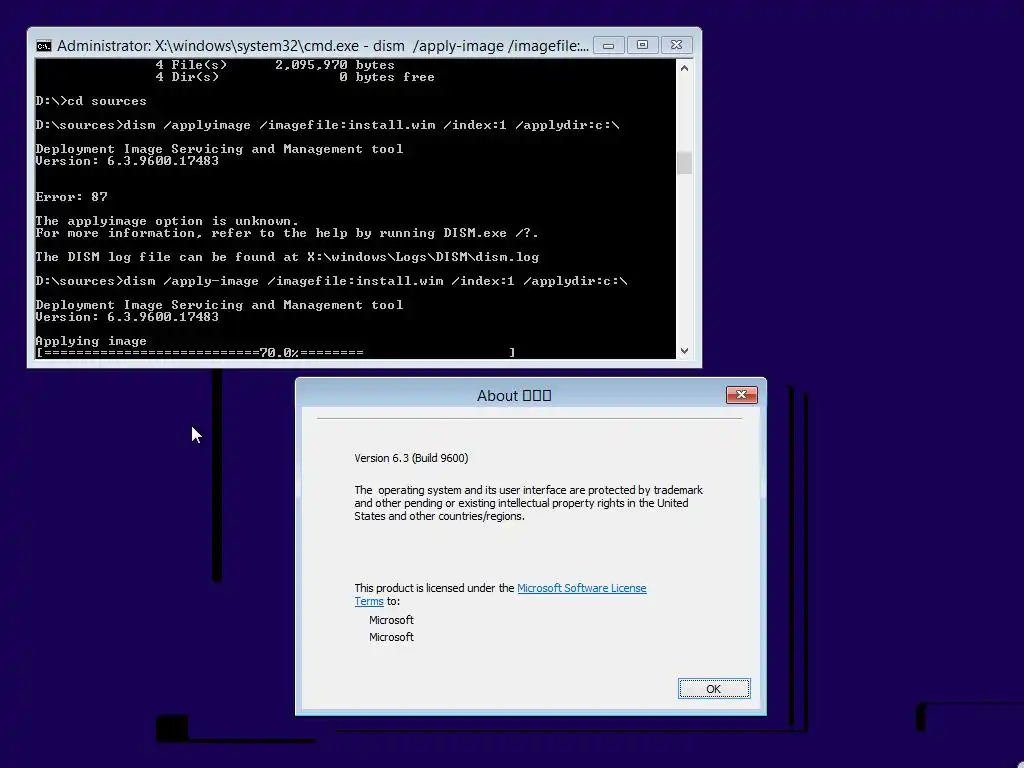The height and width of the screenshot is (768, 1024).
Task: Click the cmd scrollbar down arrow
Action: pyautogui.click(x=684, y=351)
